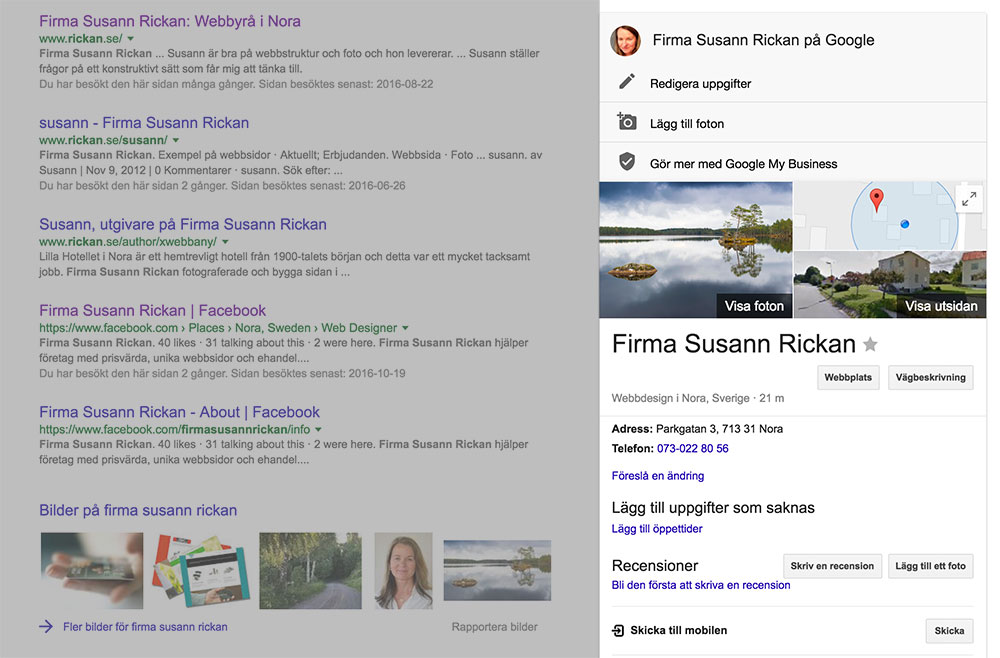Click the Firma Susann Rickan på Google header
The image size is (1000, 658).
(763, 40)
